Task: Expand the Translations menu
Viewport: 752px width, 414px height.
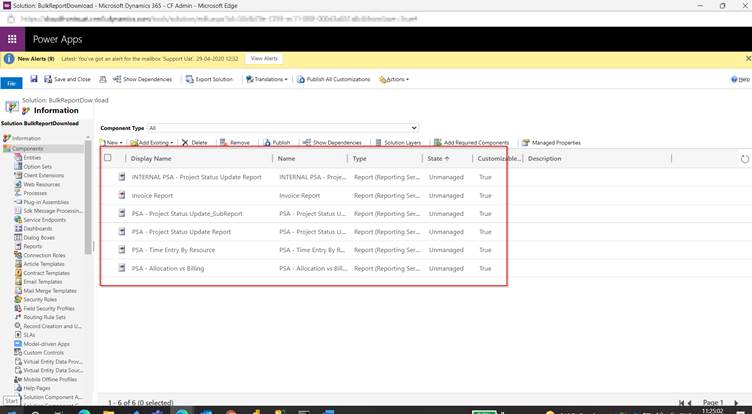Action: pos(266,79)
